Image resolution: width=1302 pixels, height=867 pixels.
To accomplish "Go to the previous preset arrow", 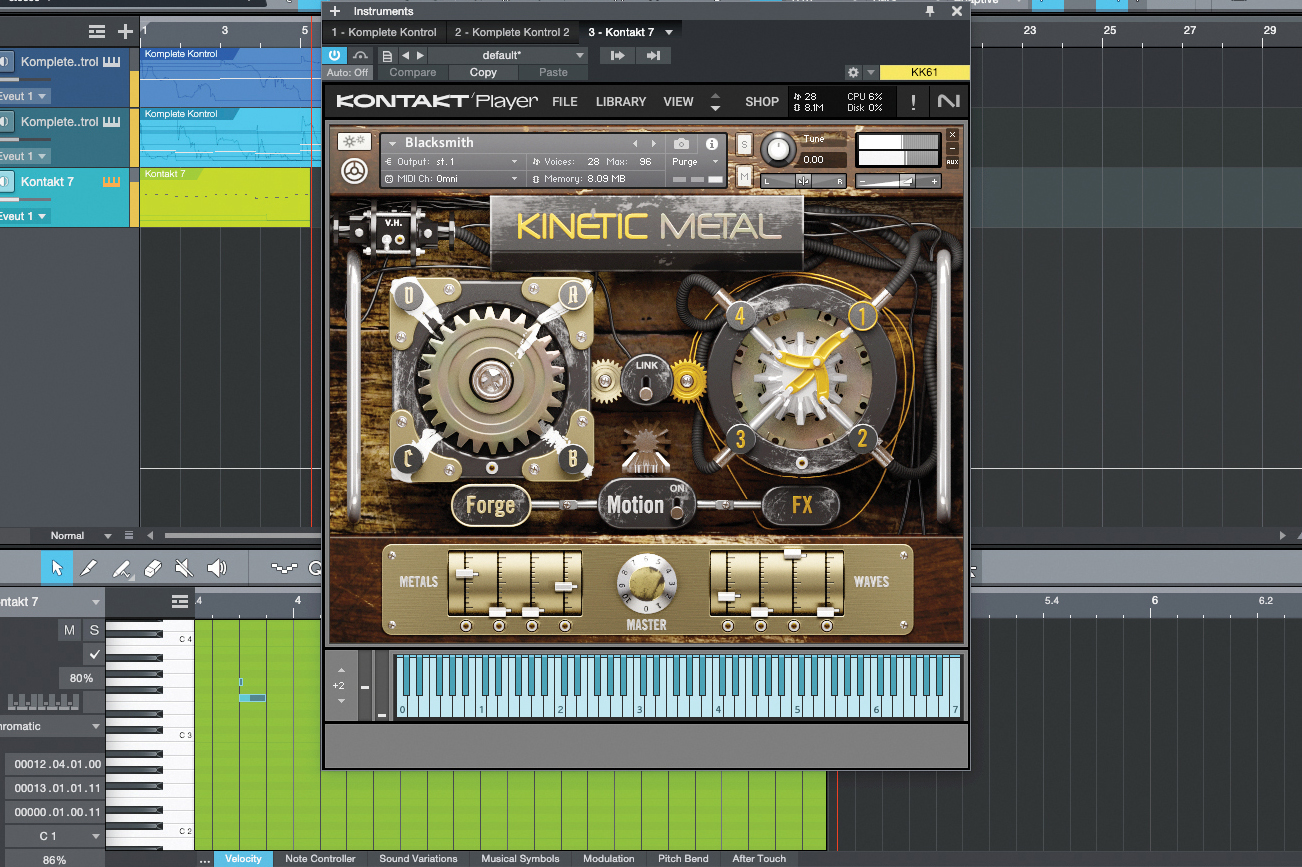I will point(405,56).
